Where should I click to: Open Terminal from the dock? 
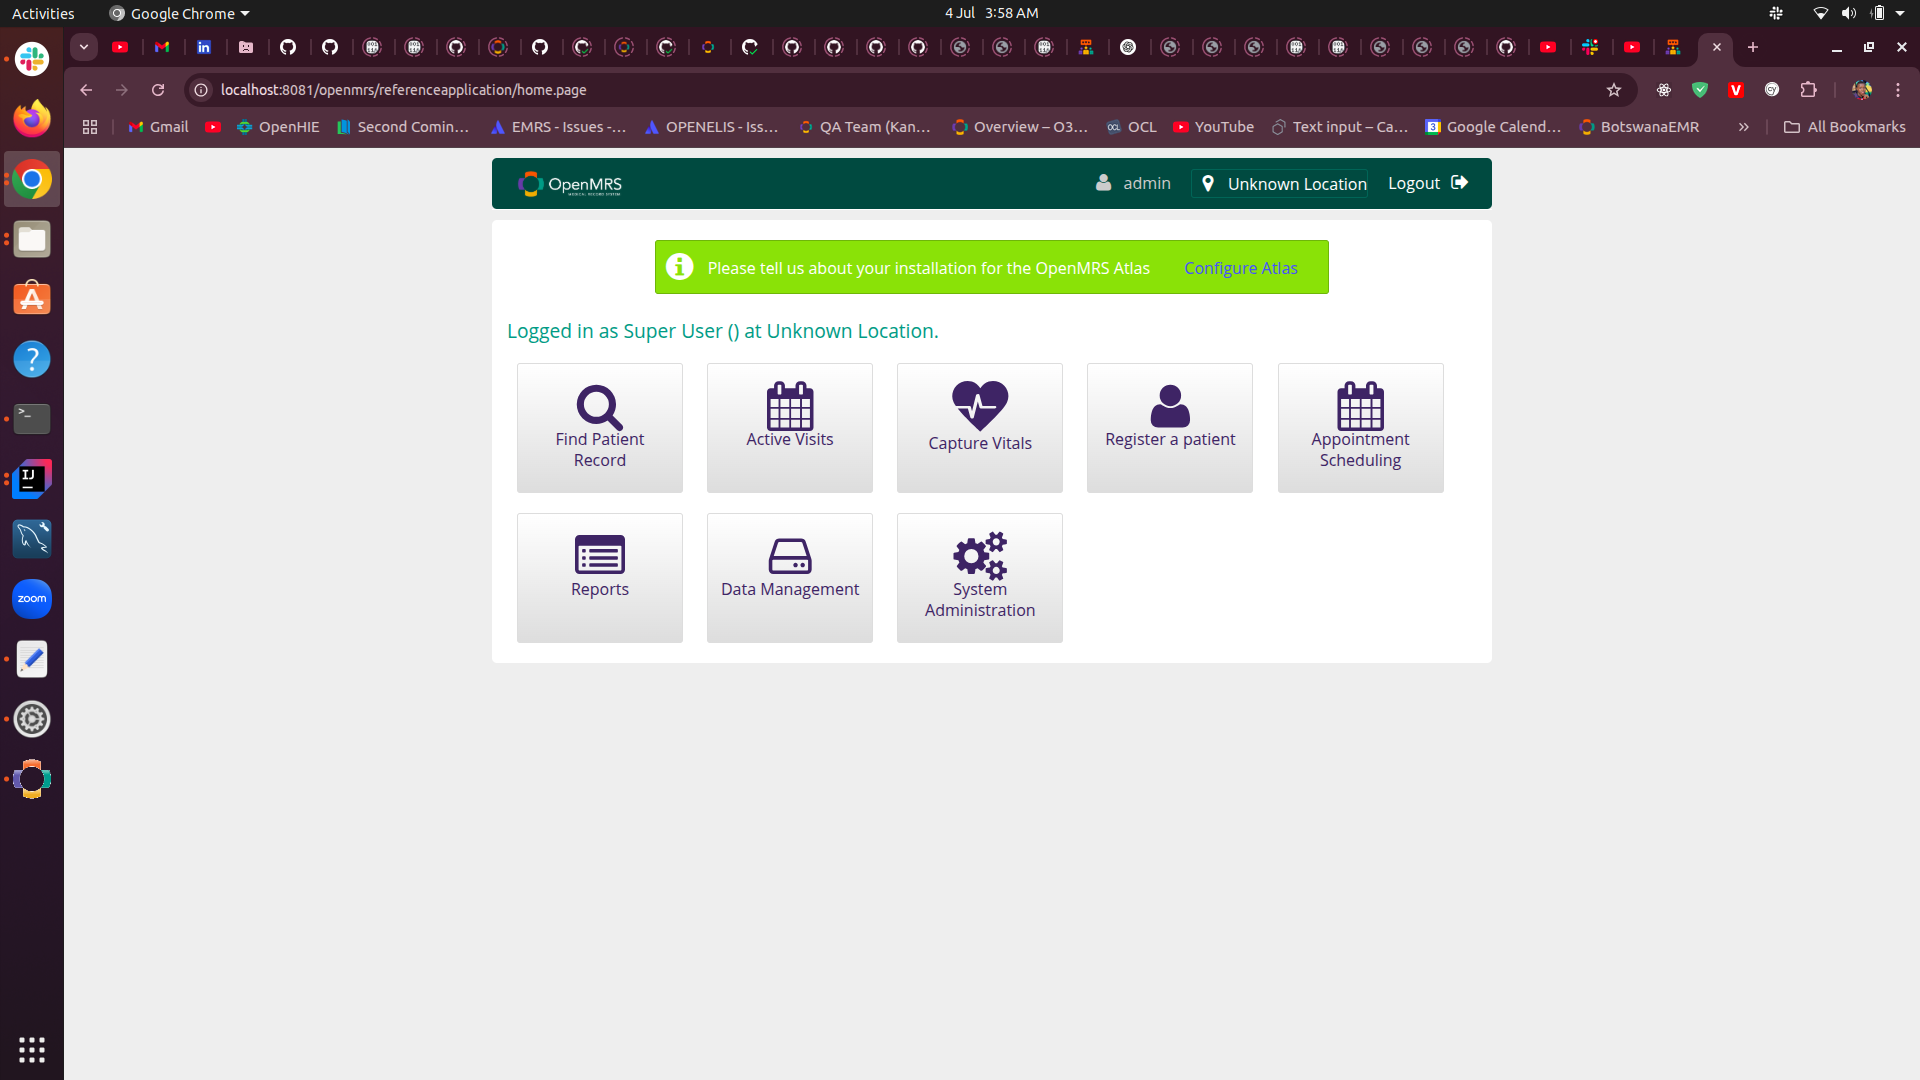32,419
